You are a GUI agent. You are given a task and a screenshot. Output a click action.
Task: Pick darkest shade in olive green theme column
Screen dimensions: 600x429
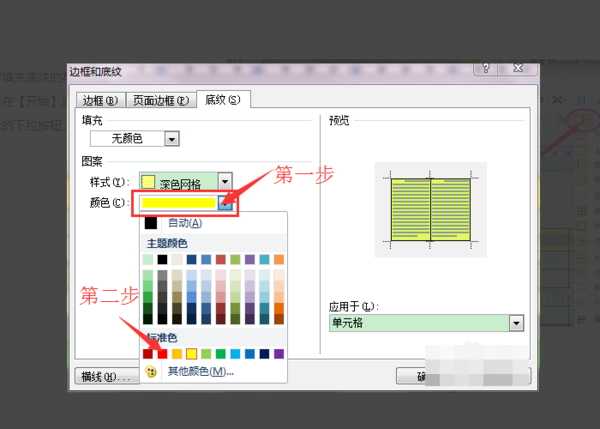[235, 319]
